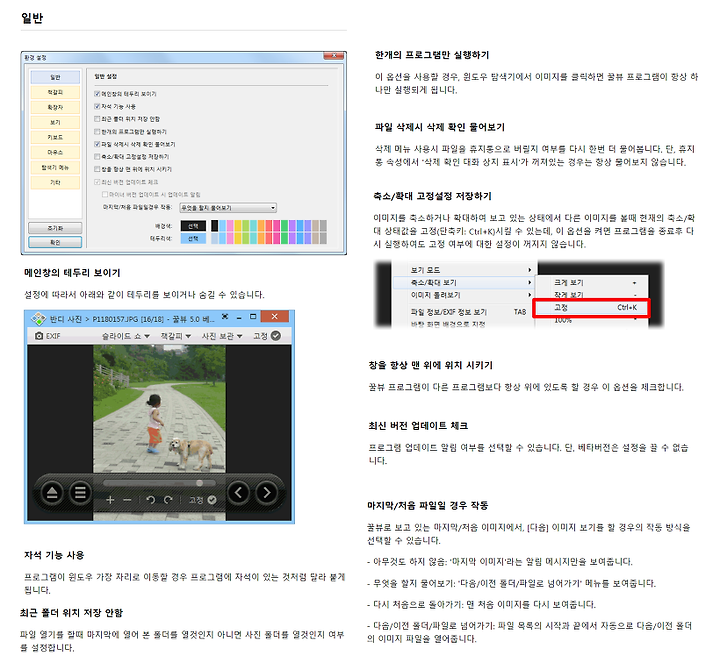Viewport: 720px width, 663px height.
Task: Open the 슬라이드 쇼 dropdown
Action: [x=126, y=336]
